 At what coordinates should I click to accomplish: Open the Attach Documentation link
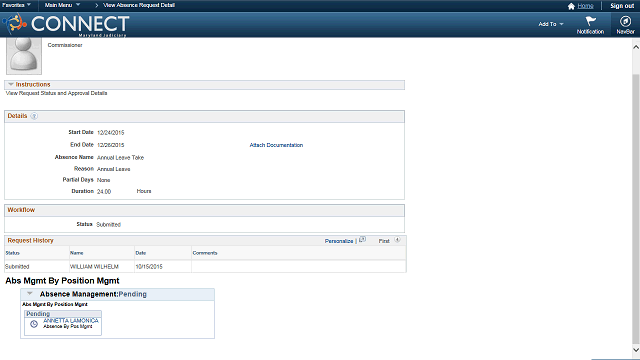[x=276, y=145]
